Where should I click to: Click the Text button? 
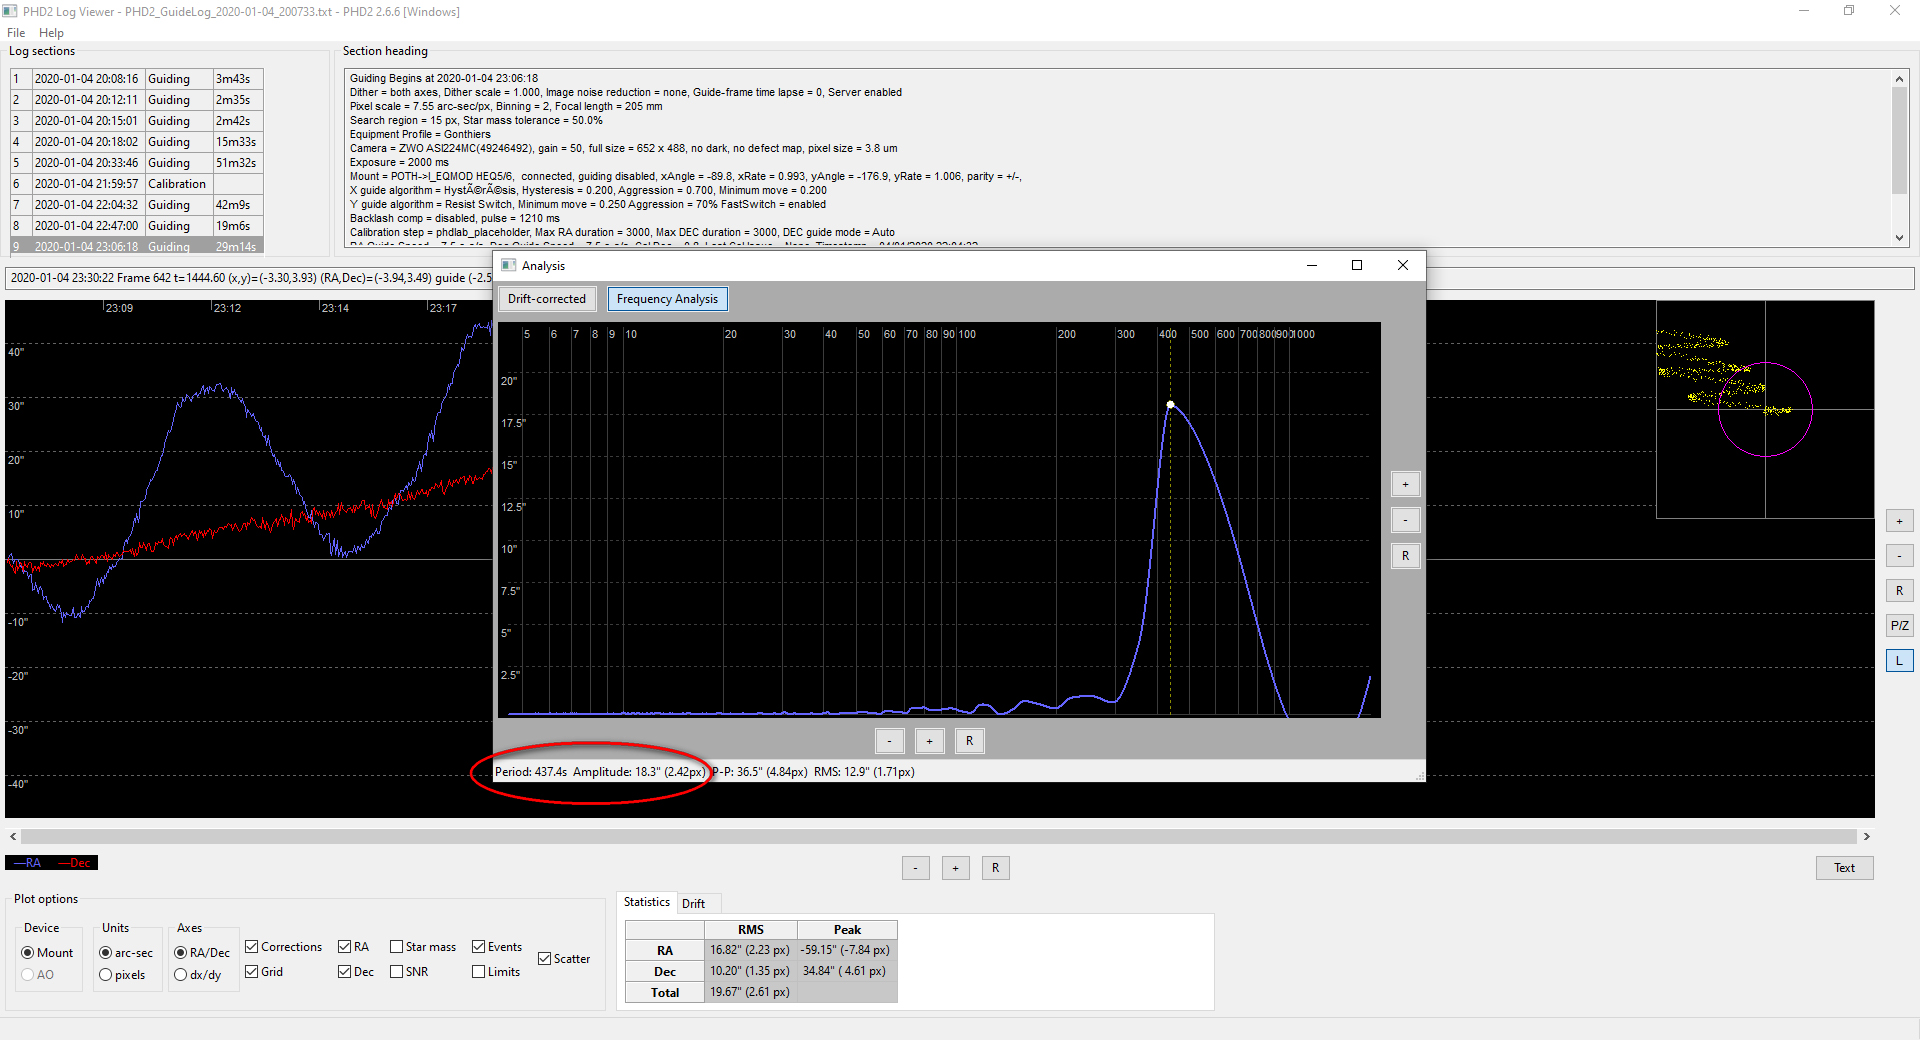[1844, 868]
